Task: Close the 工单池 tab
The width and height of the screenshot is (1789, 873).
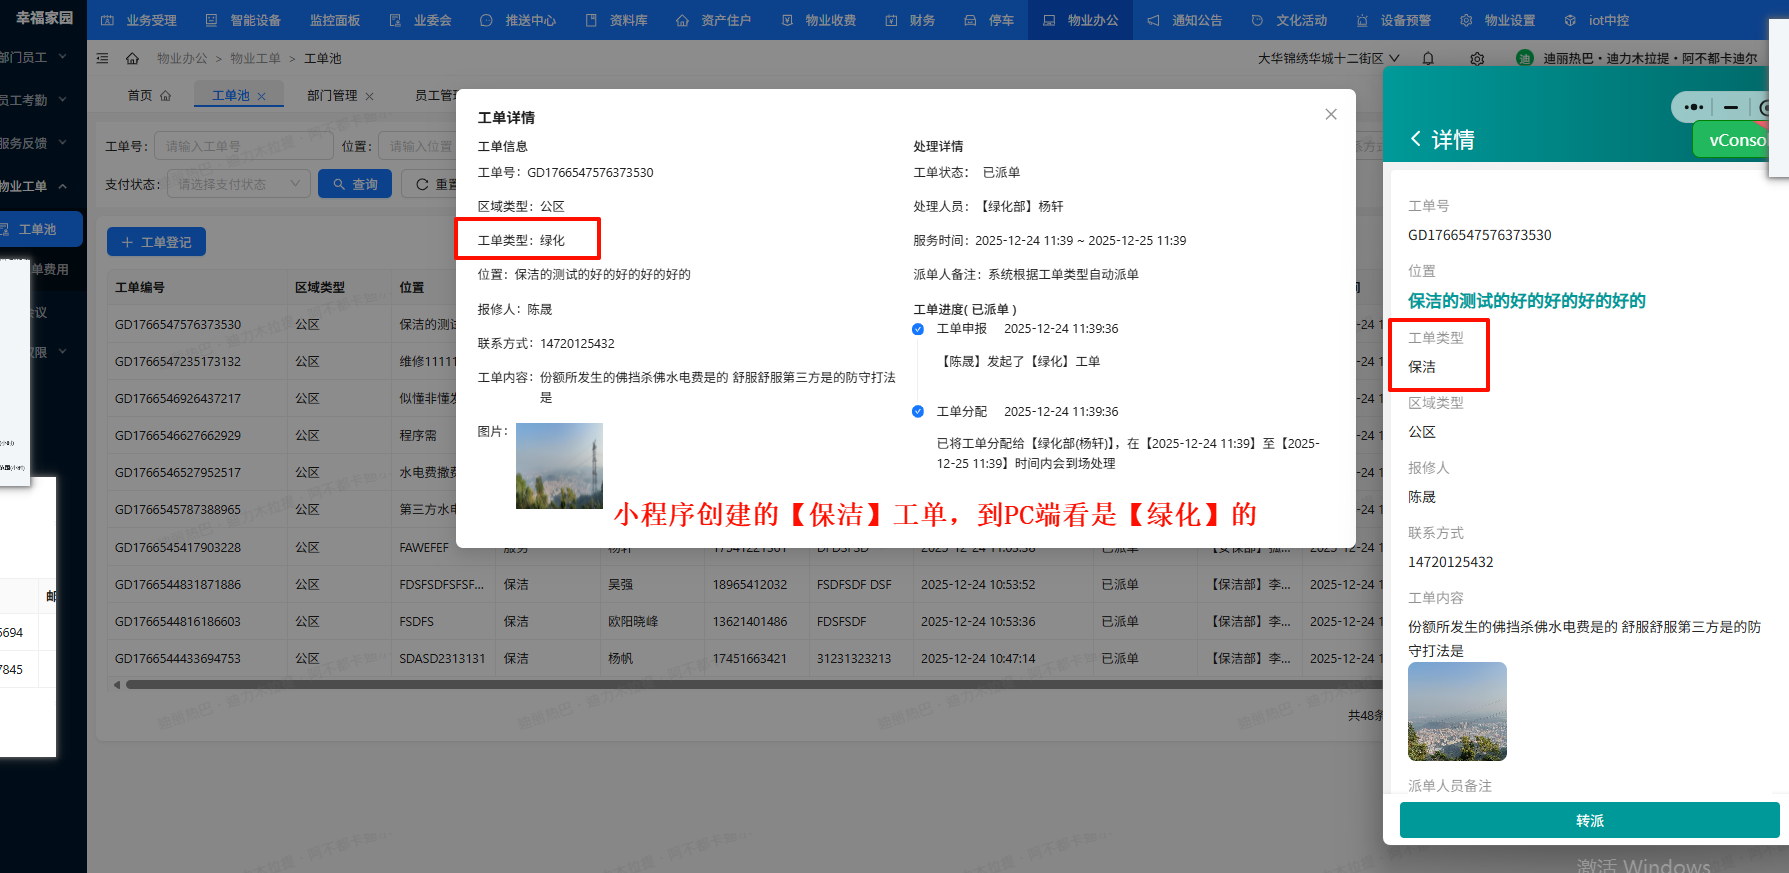Action: click(262, 96)
